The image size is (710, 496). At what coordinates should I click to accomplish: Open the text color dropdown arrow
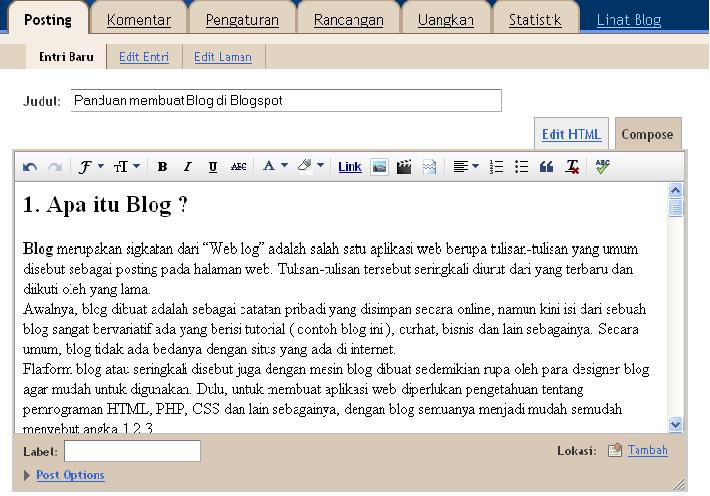(284, 165)
